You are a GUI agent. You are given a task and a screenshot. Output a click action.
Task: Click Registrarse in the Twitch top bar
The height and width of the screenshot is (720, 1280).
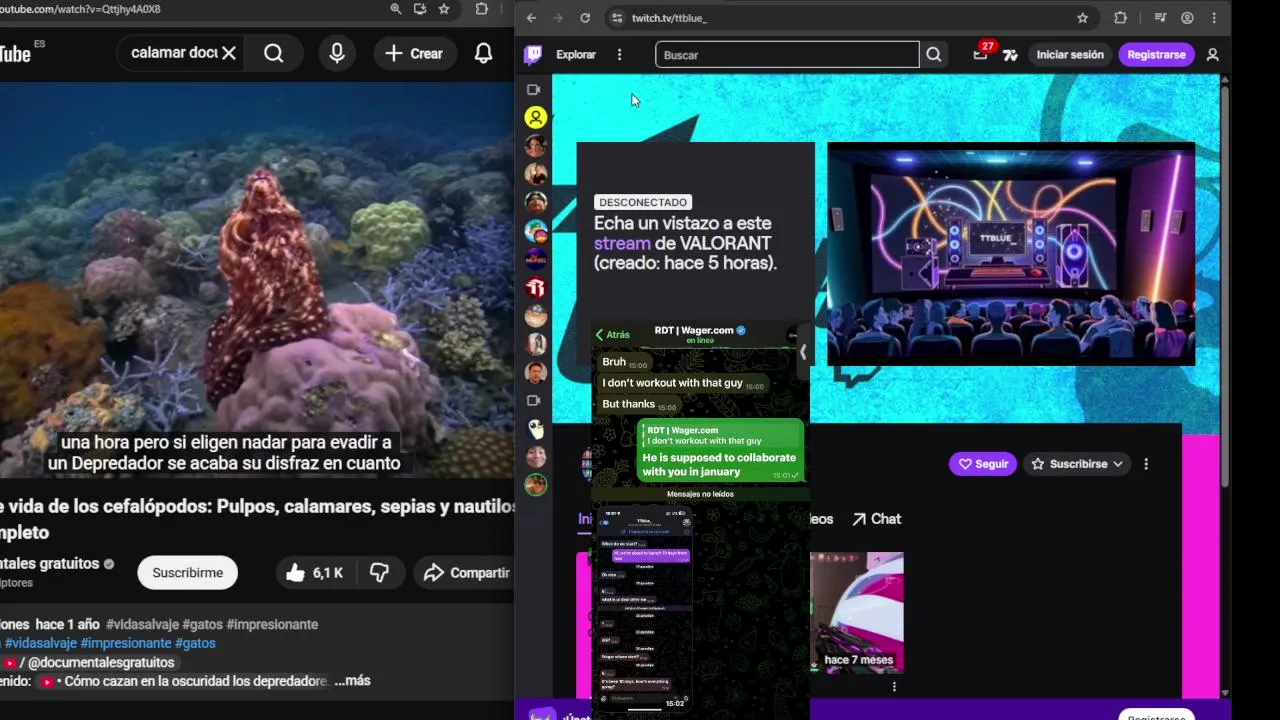coord(1156,55)
